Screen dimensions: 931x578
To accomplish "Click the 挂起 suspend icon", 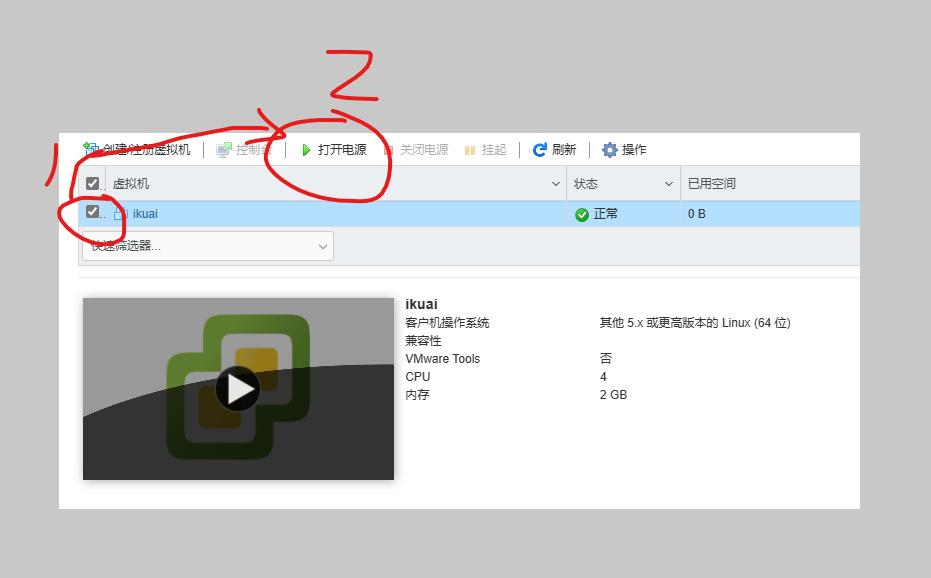I will (470, 149).
